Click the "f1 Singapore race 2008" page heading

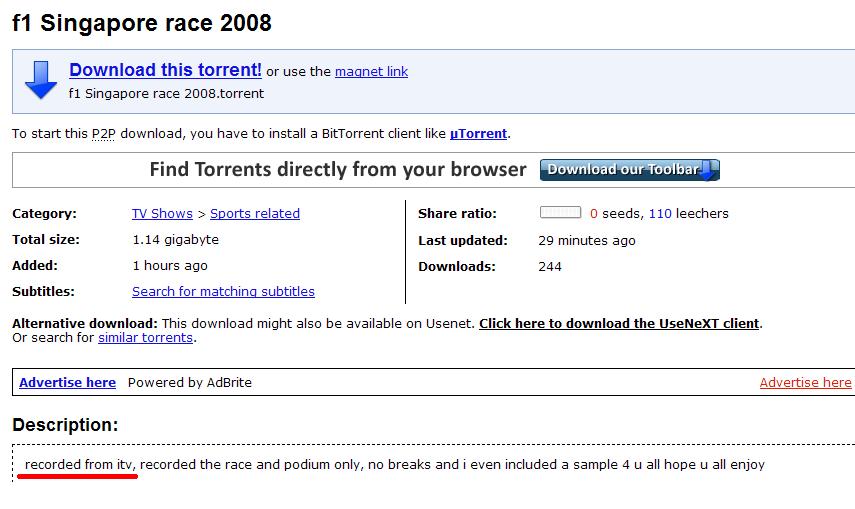click(142, 22)
